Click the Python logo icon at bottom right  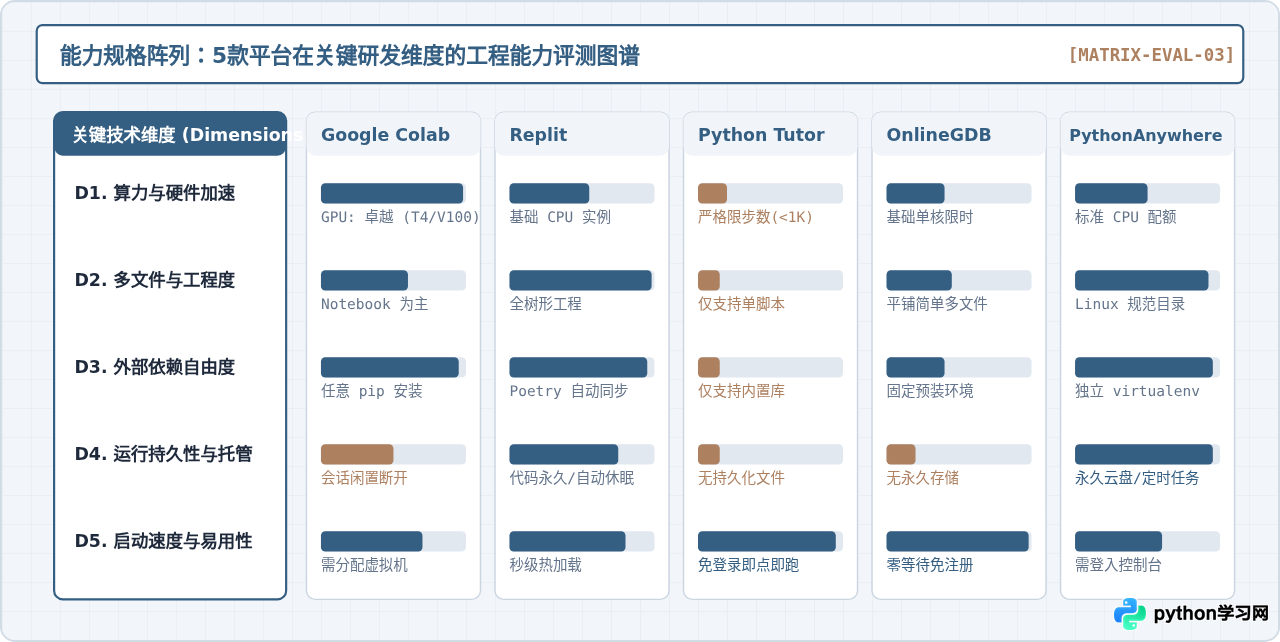(x=1130, y=613)
